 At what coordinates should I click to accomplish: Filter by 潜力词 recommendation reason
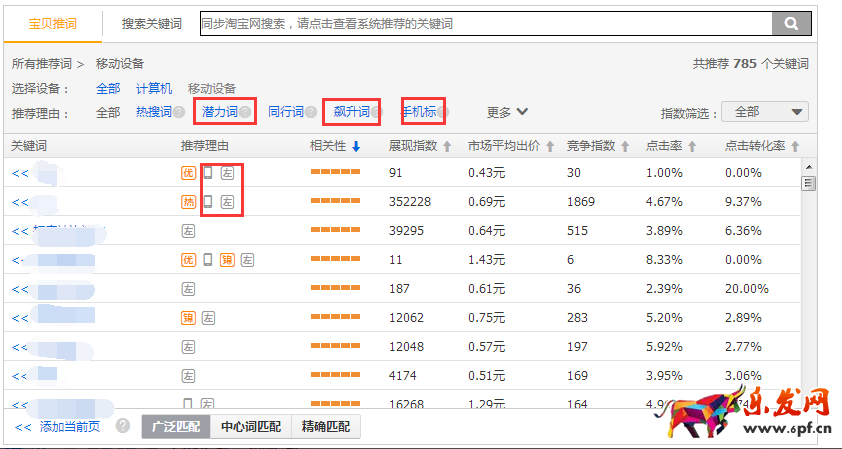220,112
